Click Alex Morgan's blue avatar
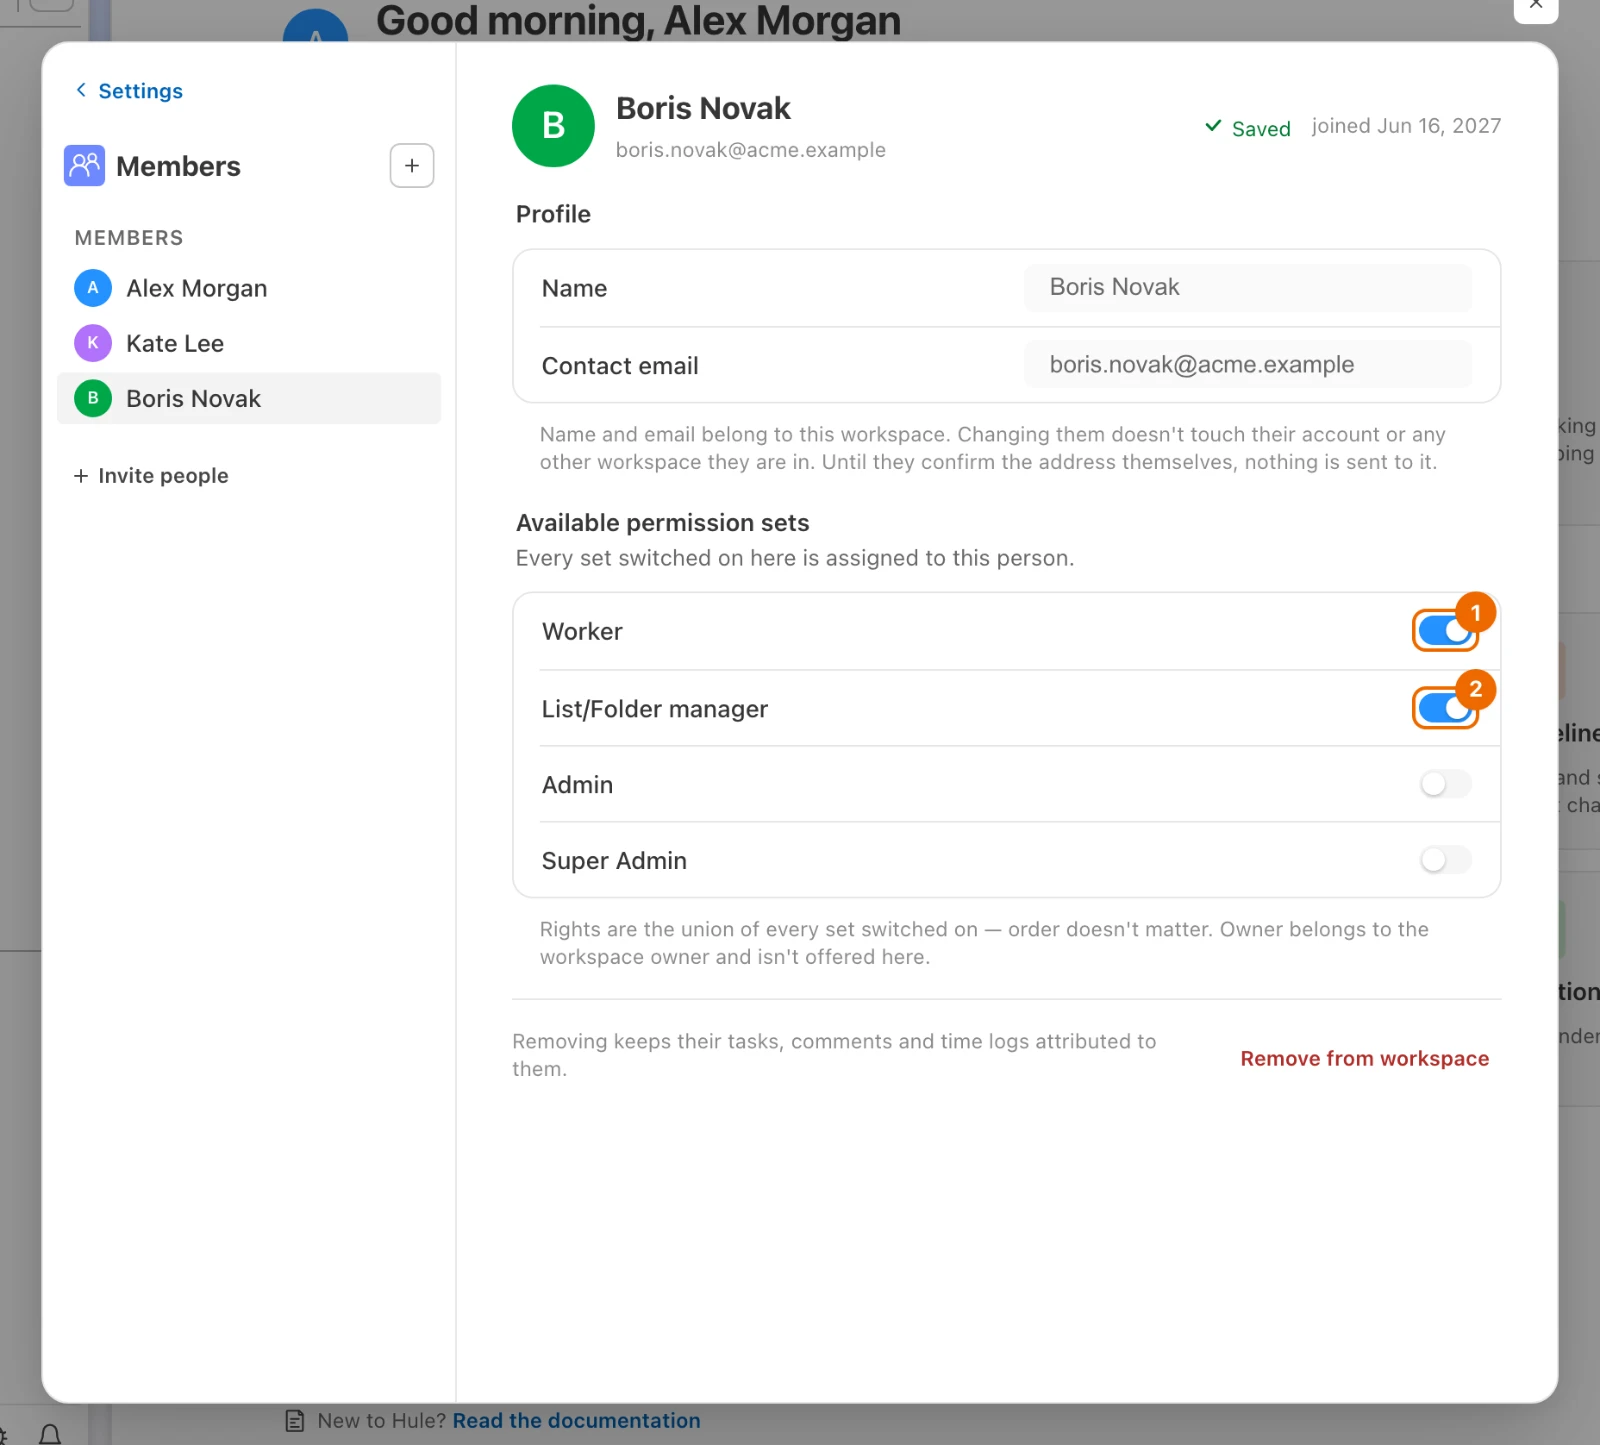Image resolution: width=1600 pixels, height=1445 pixels. coord(93,288)
